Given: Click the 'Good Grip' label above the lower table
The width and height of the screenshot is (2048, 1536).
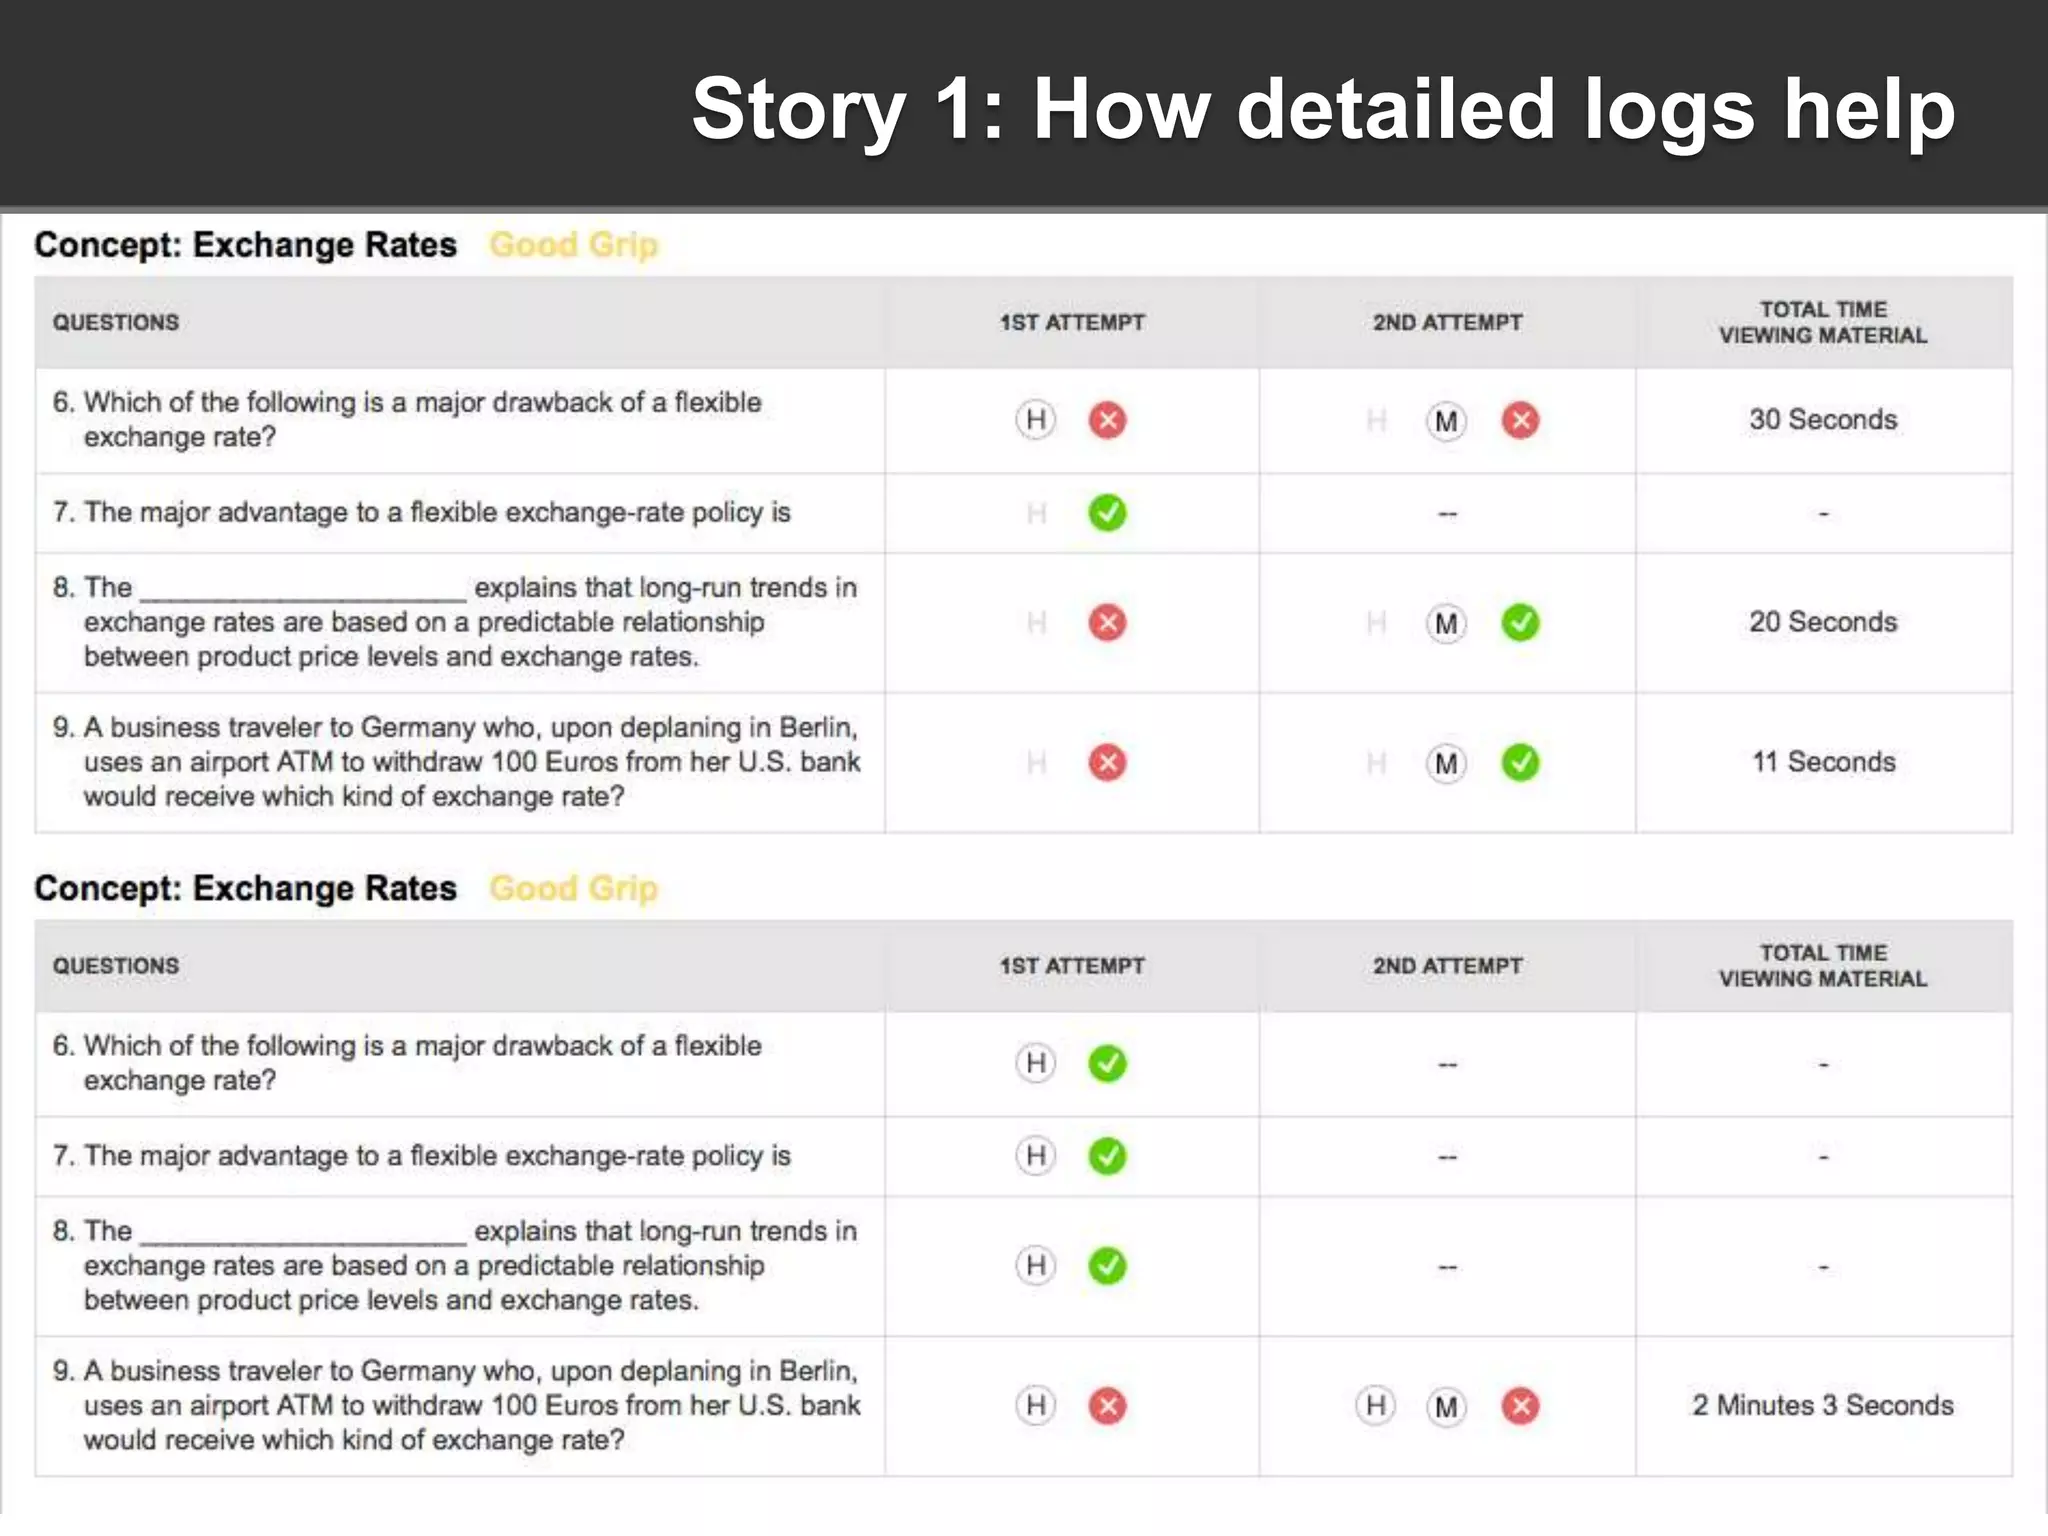Looking at the screenshot, I should (x=573, y=887).
